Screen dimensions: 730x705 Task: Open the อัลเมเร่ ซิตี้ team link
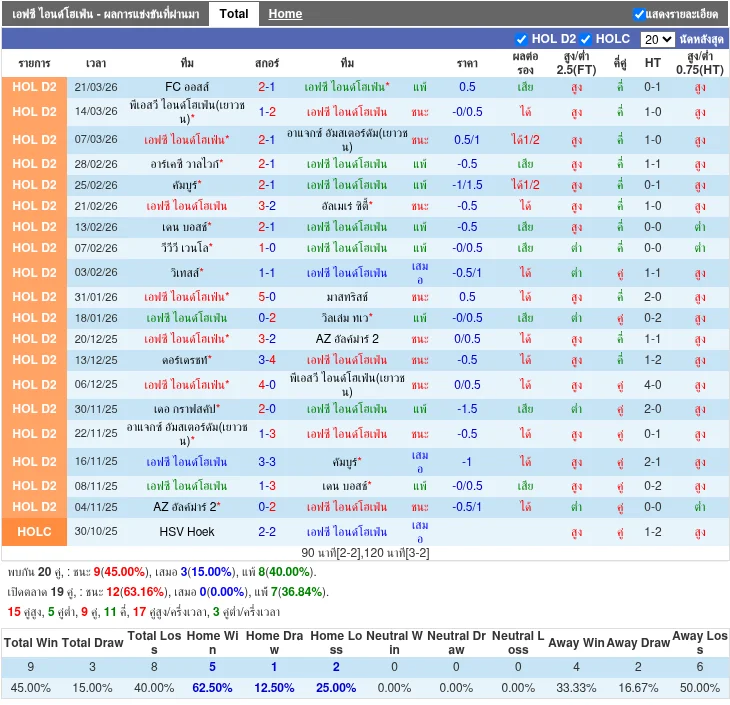point(345,206)
